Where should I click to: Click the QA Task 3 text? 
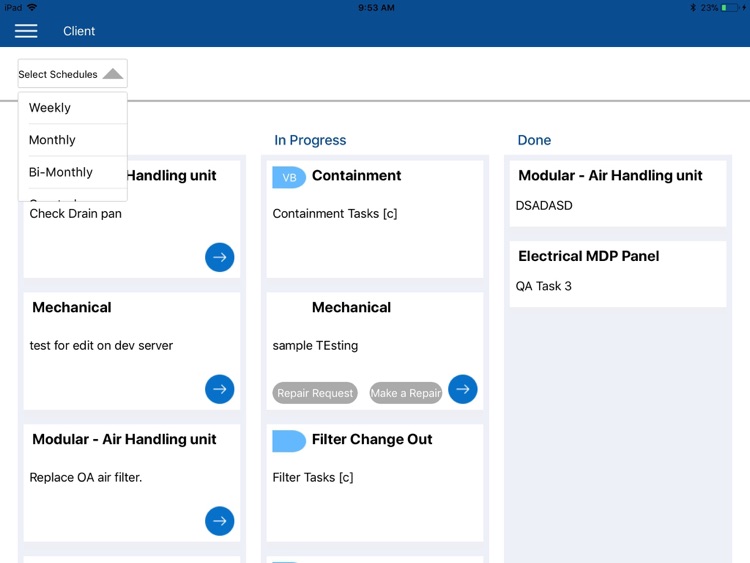click(543, 286)
